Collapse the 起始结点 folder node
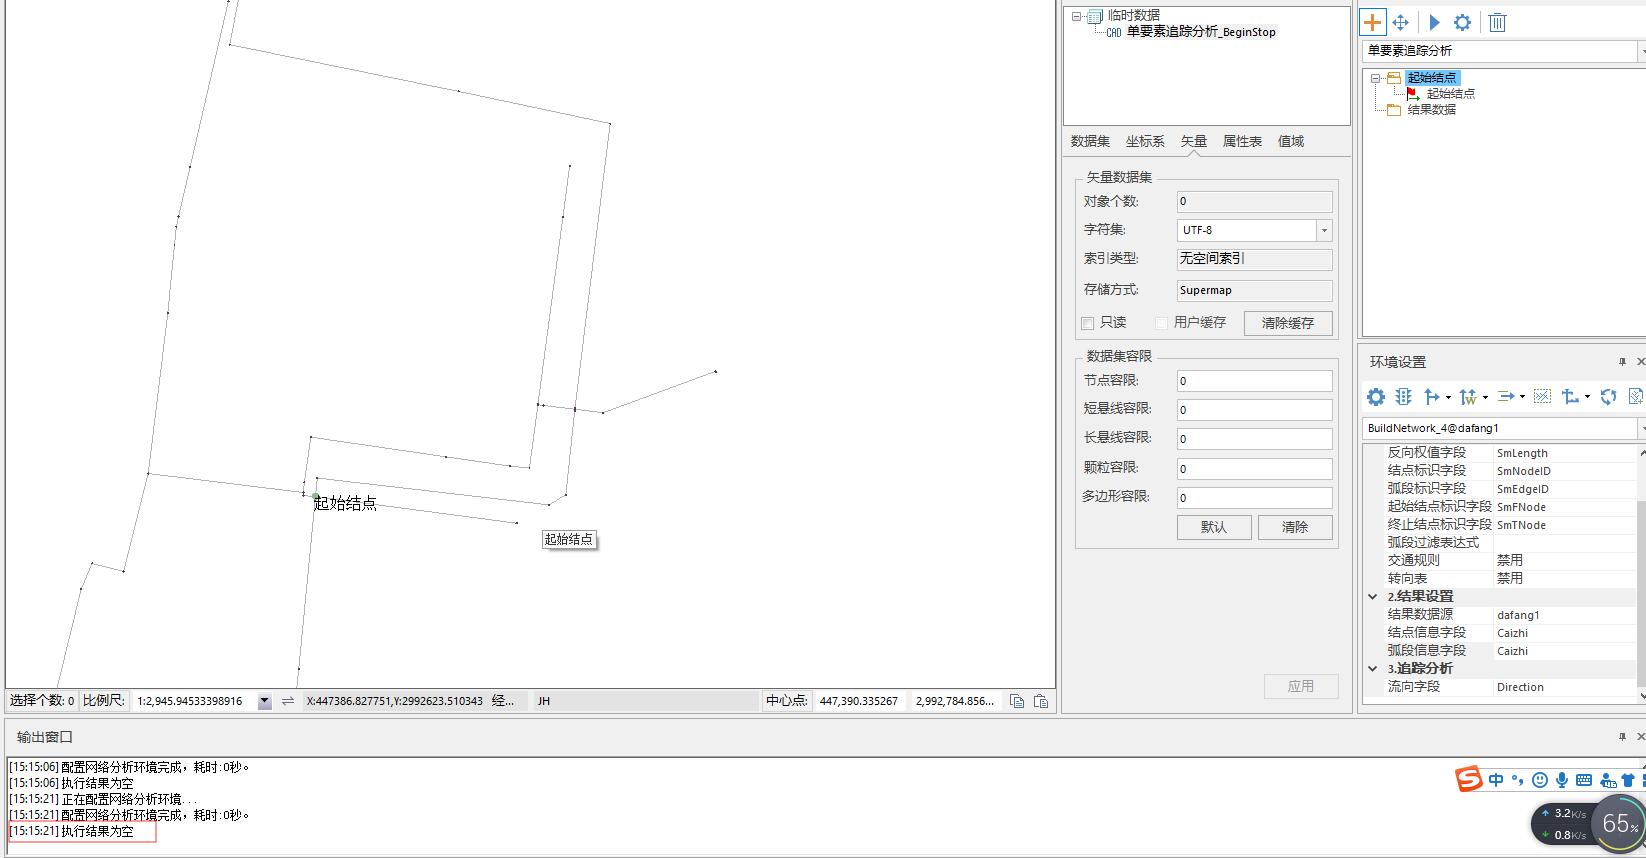The height and width of the screenshot is (858, 1646). (1376, 78)
